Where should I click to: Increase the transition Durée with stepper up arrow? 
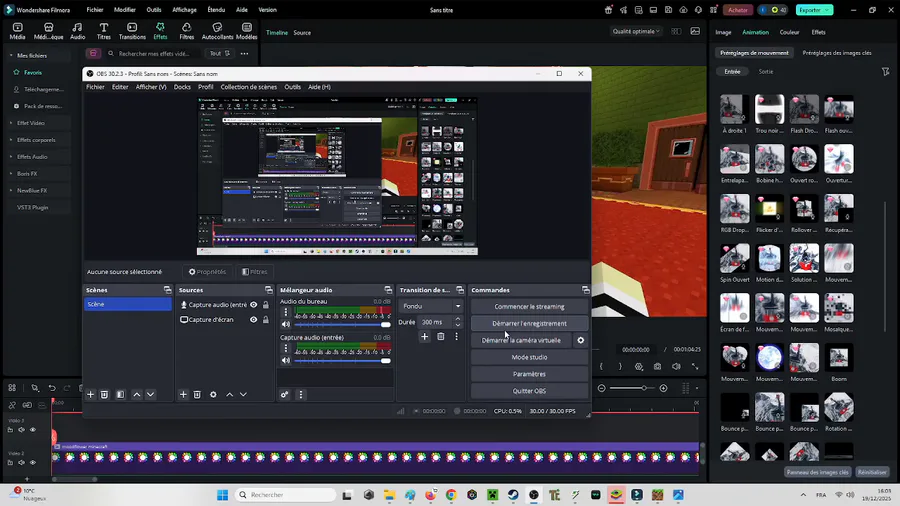pos(457,319)
